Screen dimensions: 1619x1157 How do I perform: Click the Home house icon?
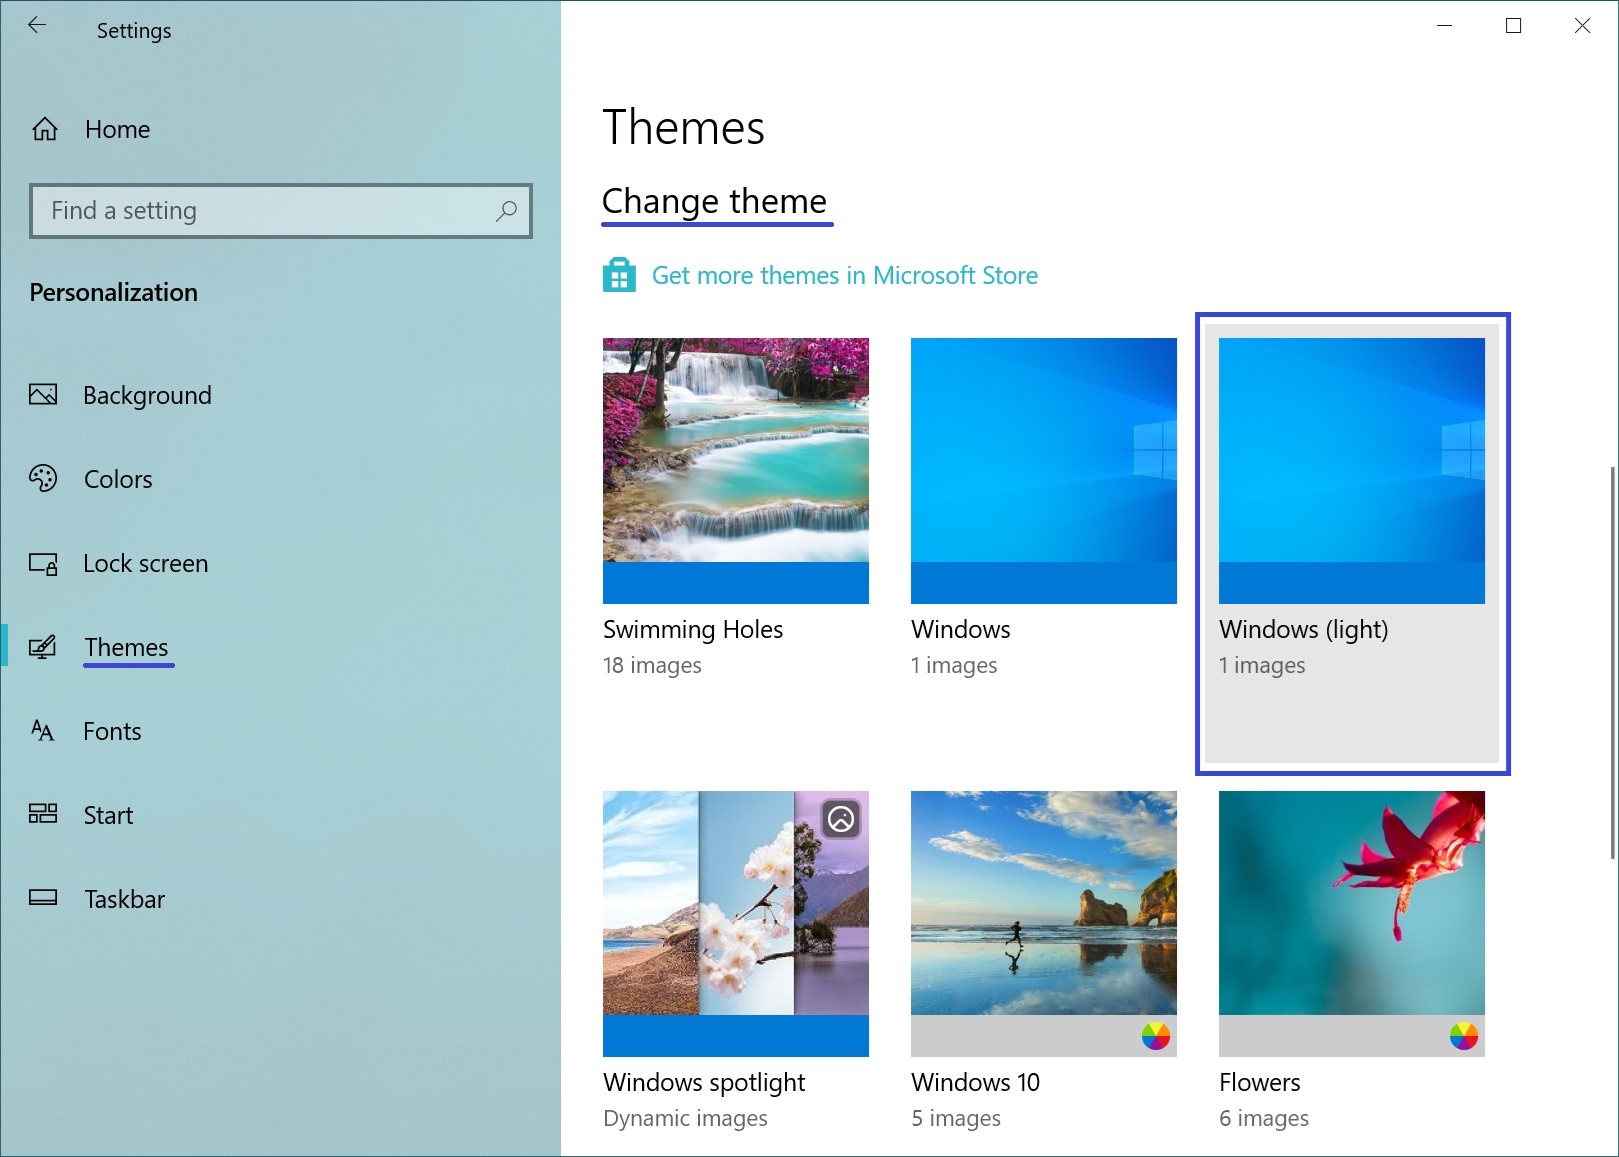click(45, 129)
